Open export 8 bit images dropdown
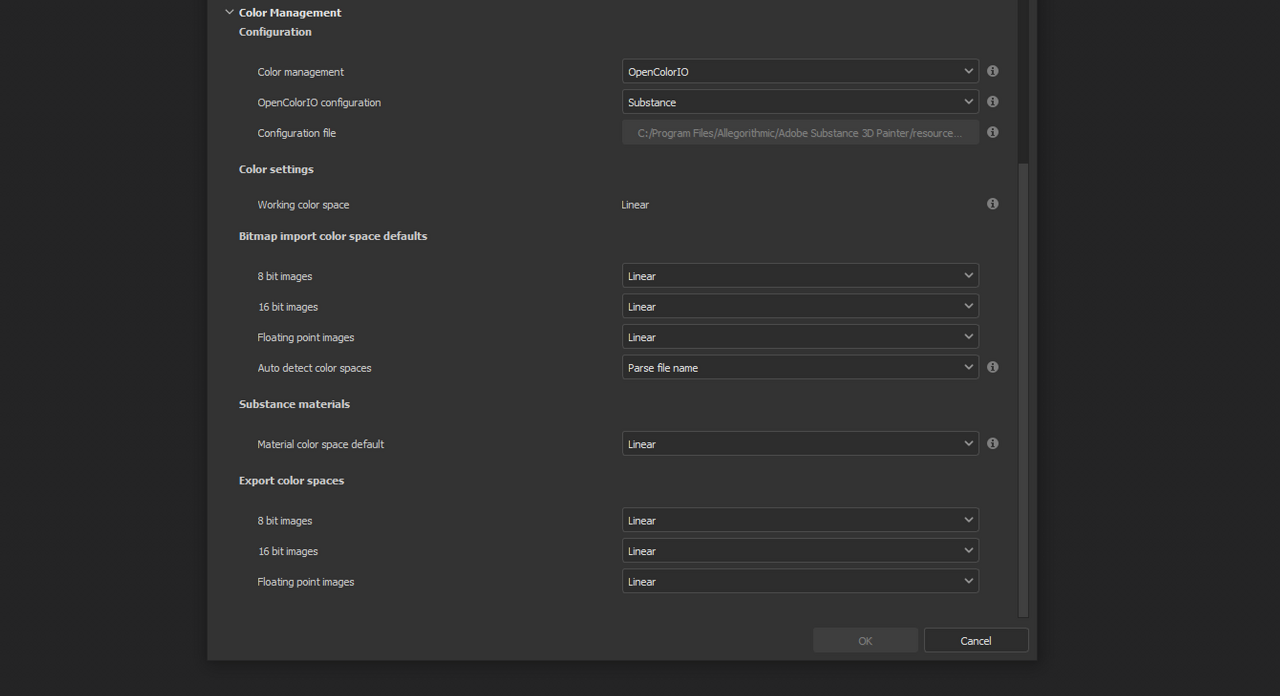The image size is (1280, 696). [800, 520]
